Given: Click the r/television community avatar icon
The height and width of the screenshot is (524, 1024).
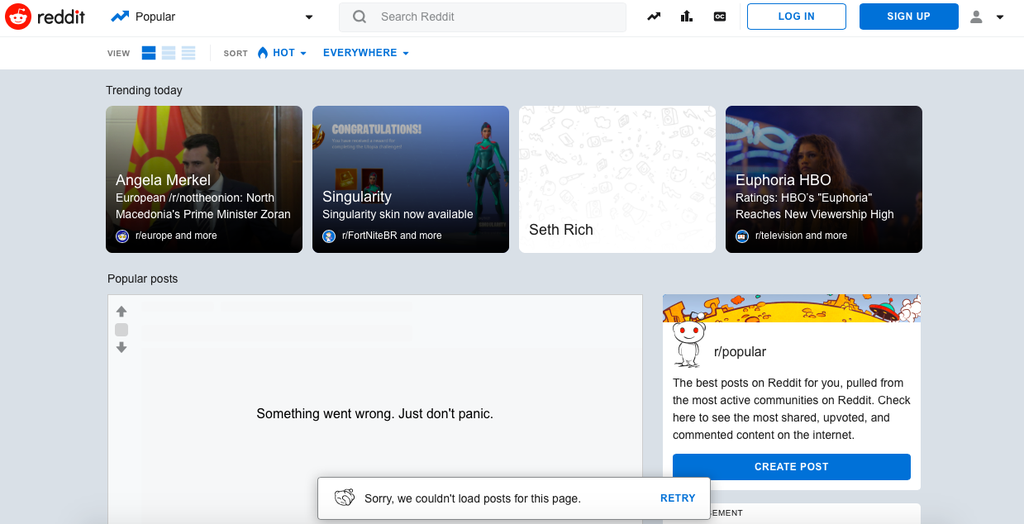Looking at the screenshot, I should click(742, 236).
